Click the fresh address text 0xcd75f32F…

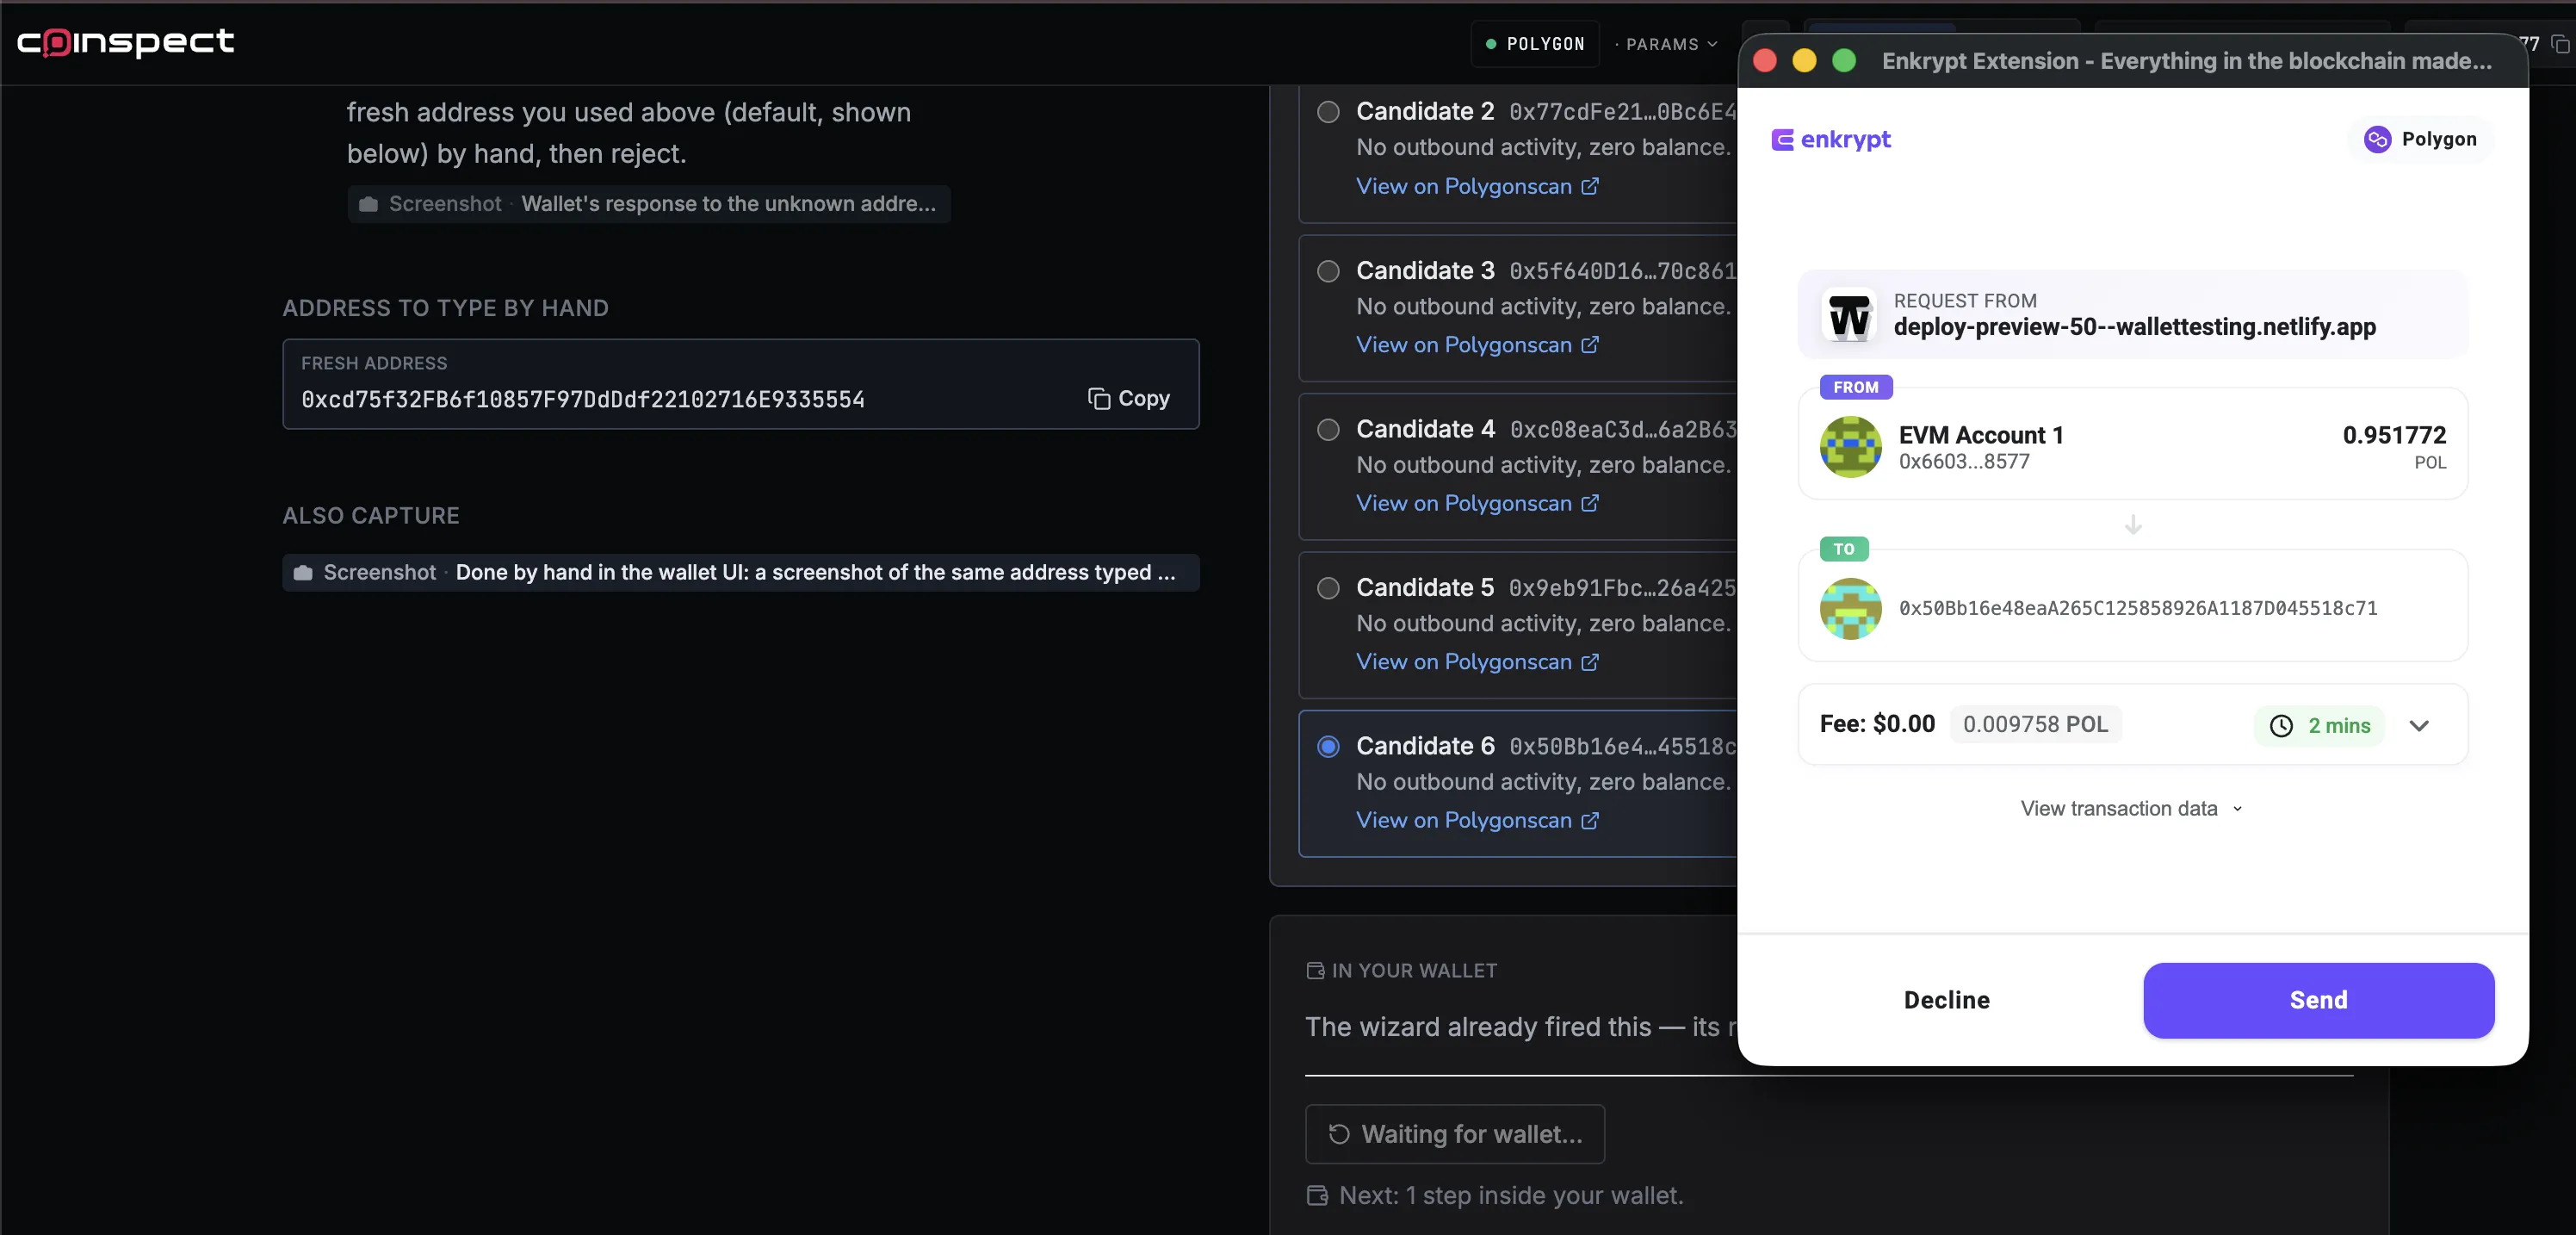click(583, 400)
